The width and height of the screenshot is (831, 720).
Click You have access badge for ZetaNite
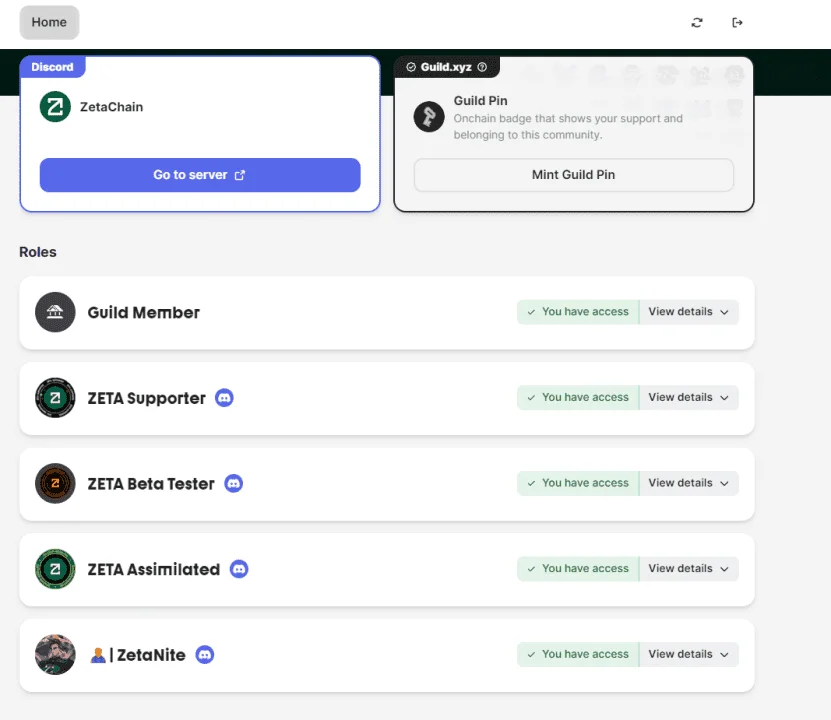578,654
